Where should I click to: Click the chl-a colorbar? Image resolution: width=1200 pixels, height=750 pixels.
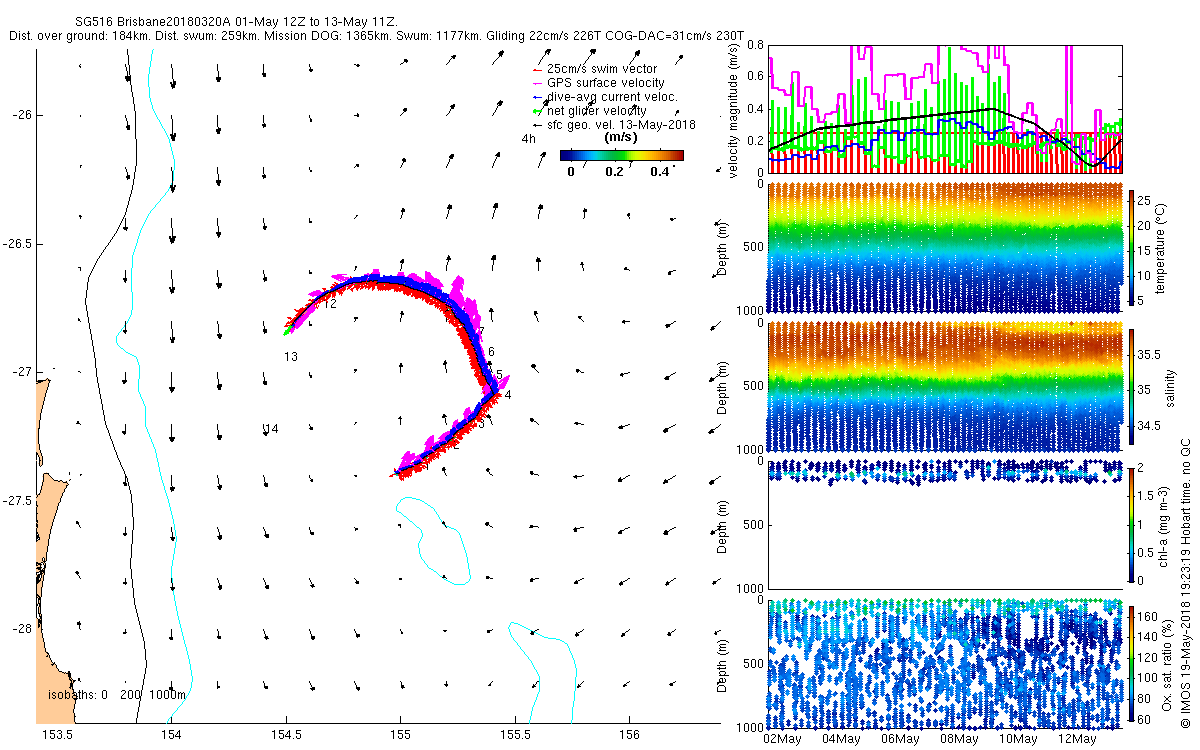1131,523
